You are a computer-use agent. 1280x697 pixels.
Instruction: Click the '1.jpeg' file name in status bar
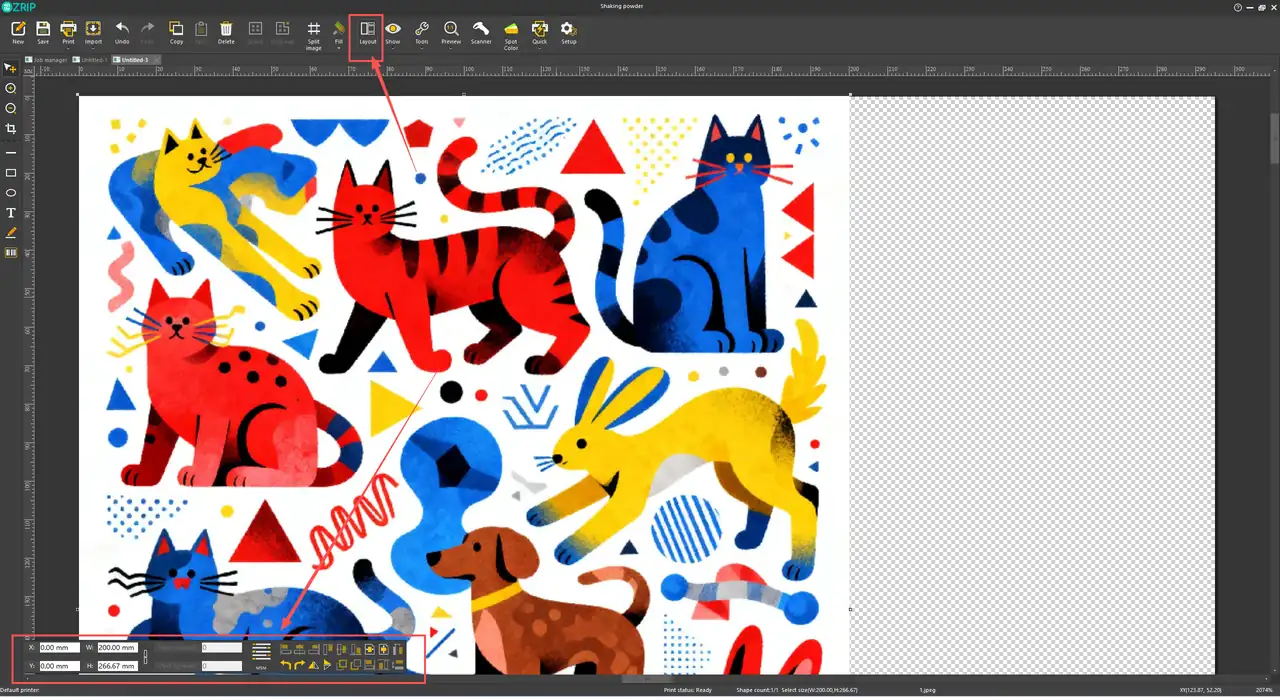click(928, 690)
